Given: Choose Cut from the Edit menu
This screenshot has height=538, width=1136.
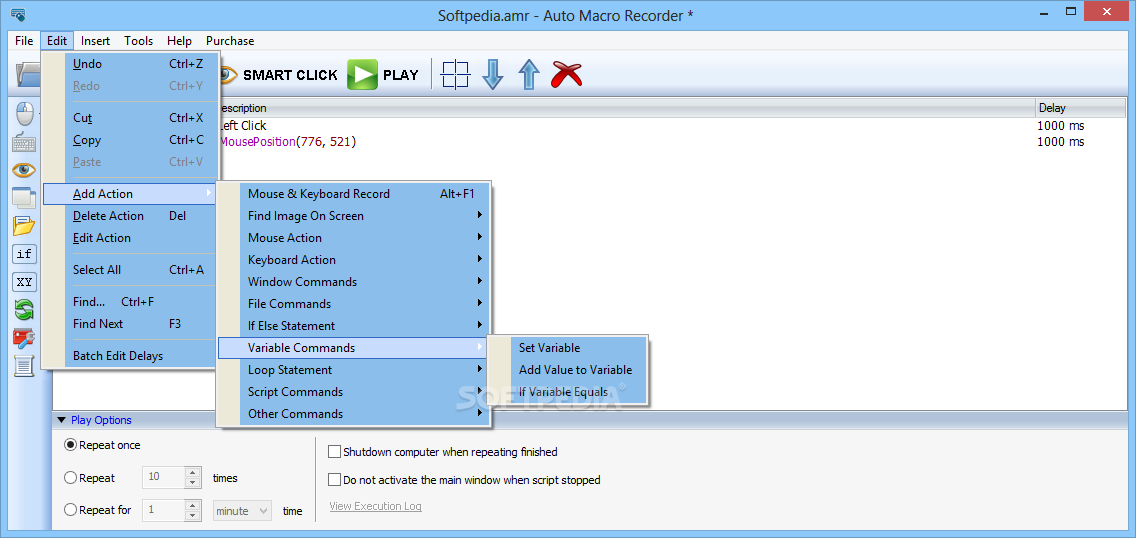Looking at the screenshot, I should (130, 117).
